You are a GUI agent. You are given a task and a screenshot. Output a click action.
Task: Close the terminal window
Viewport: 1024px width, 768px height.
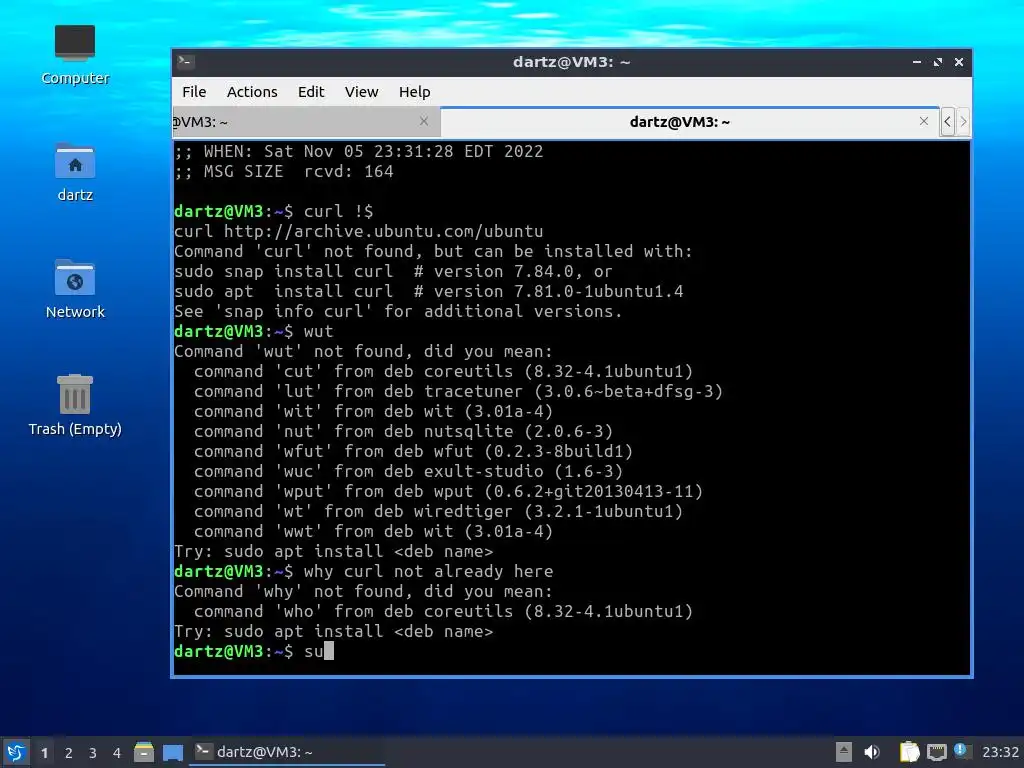click(959, 62)
